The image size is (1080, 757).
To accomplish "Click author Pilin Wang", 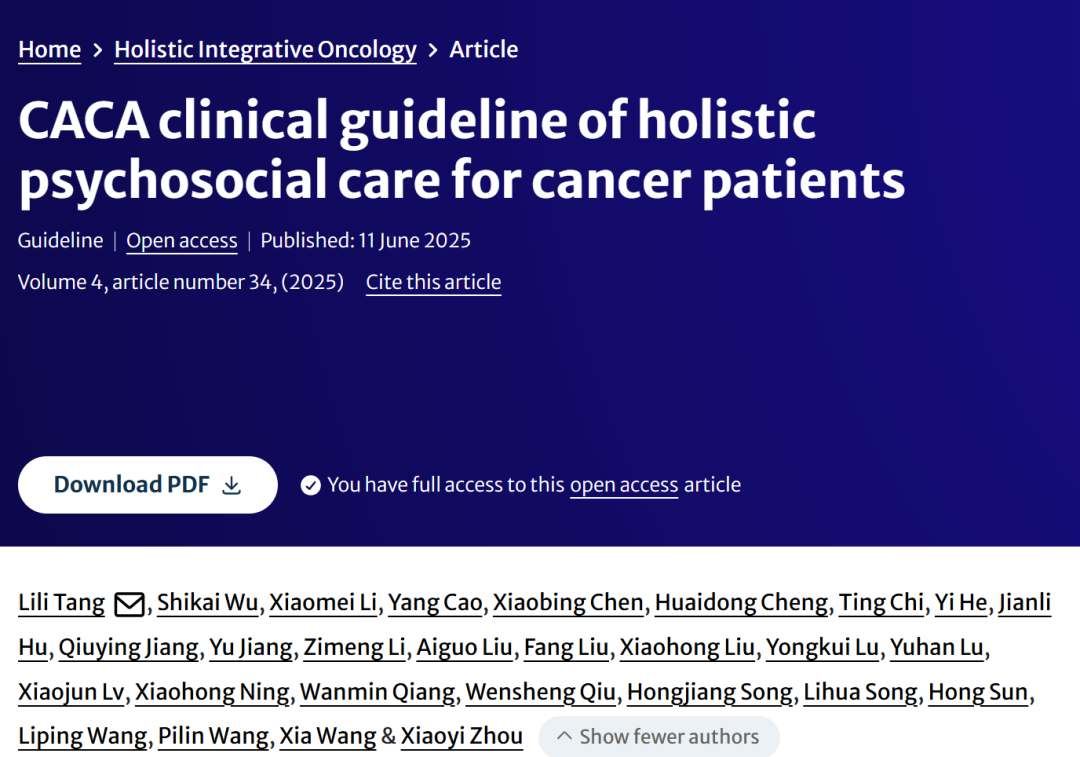I will (x=213, y=736).
